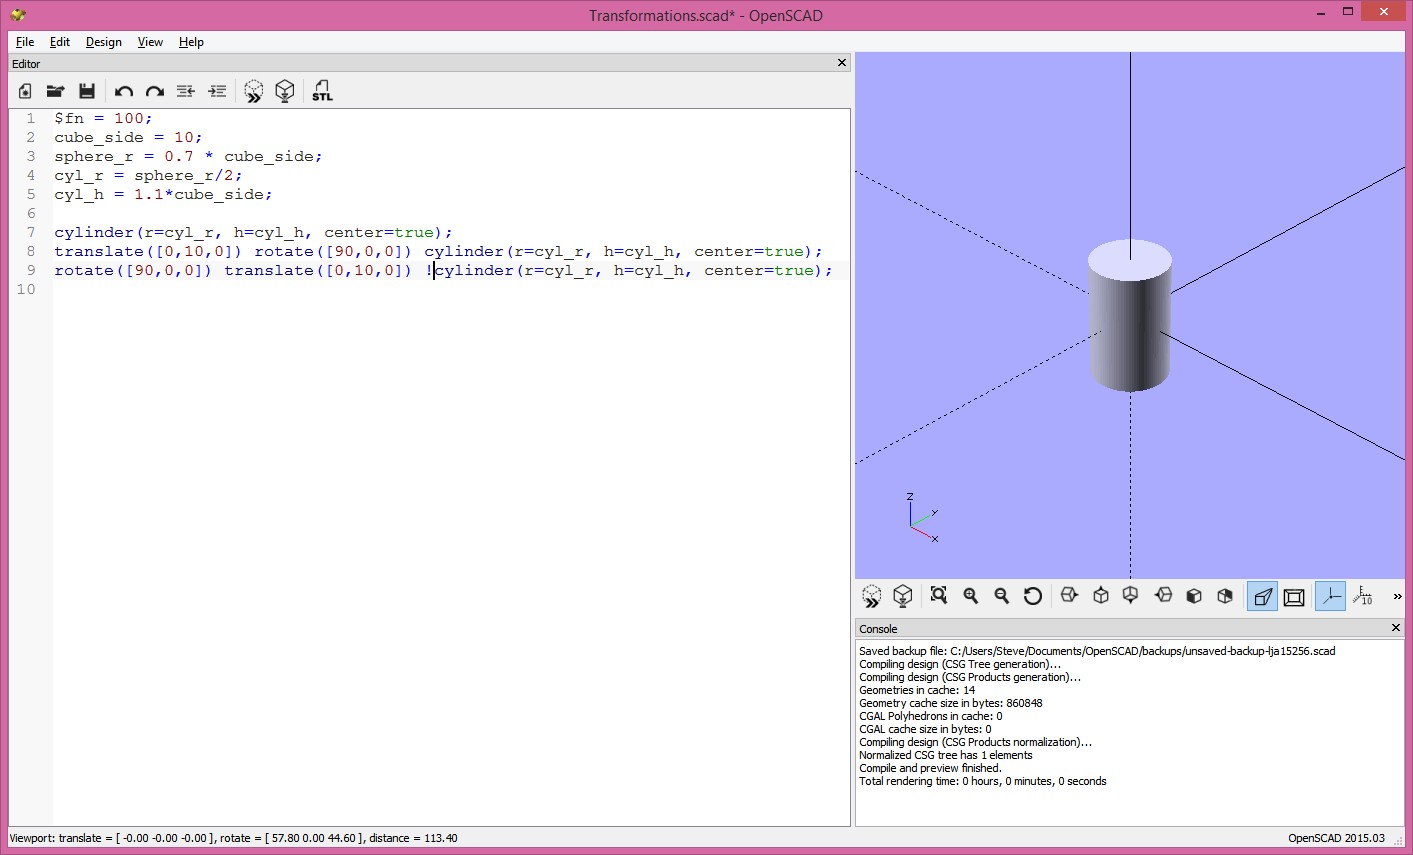Expand the extra viewport tools with the chevron

(1397, 595)
